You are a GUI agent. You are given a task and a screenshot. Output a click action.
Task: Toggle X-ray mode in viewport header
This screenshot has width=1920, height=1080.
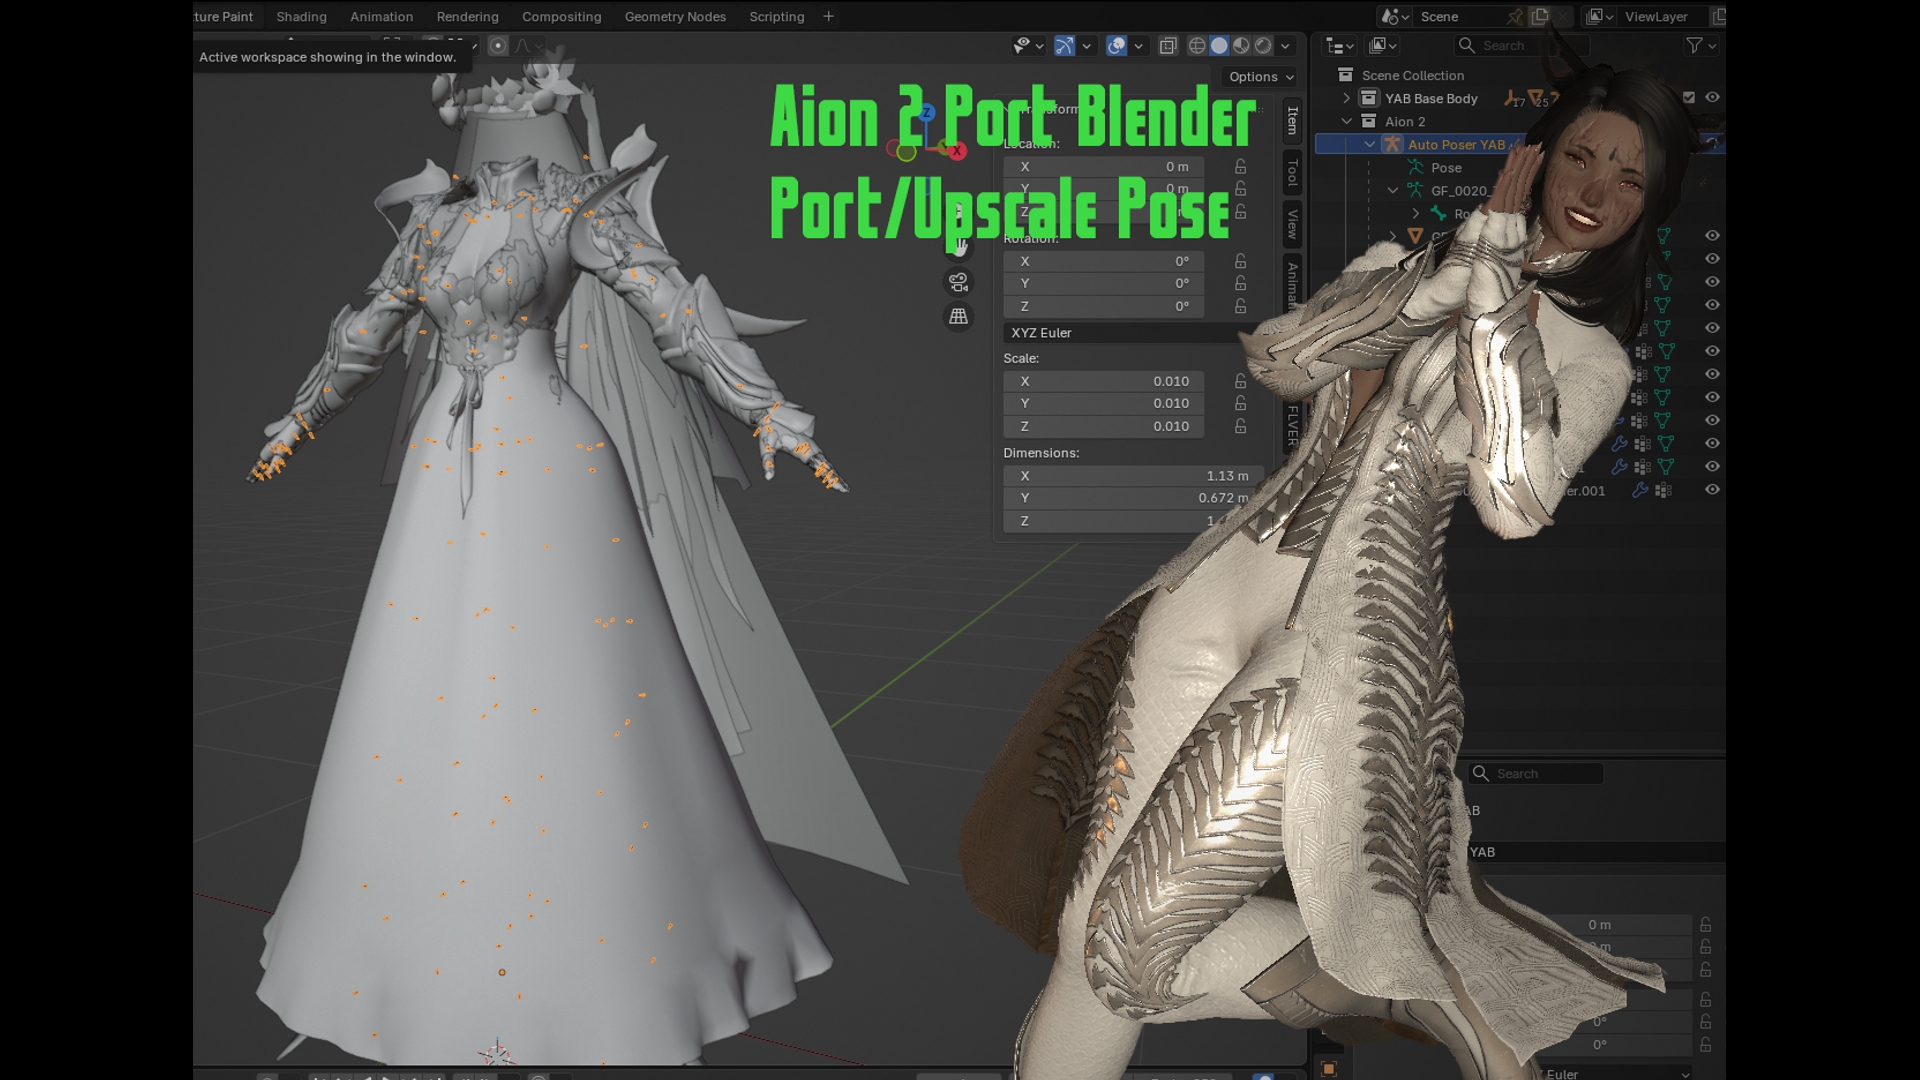[x=1168, y=46]
